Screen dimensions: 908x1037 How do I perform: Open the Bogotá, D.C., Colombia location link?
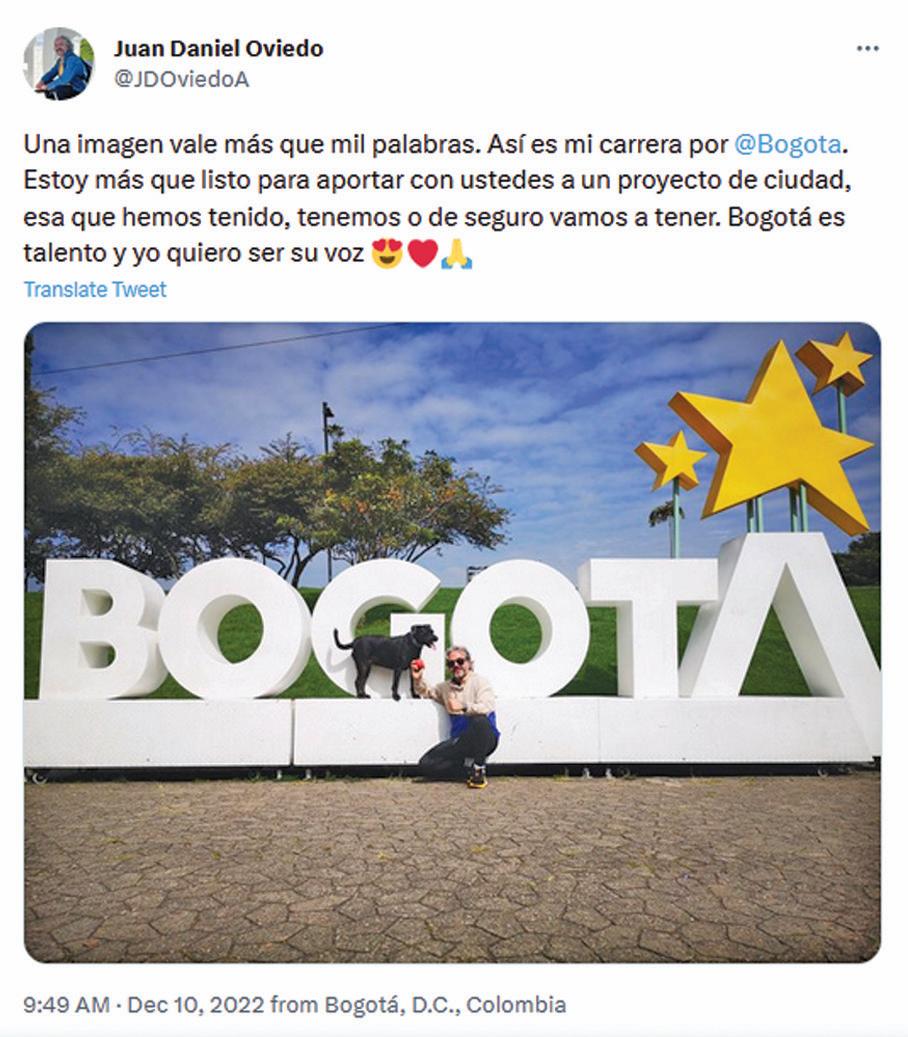(444, 1005)
